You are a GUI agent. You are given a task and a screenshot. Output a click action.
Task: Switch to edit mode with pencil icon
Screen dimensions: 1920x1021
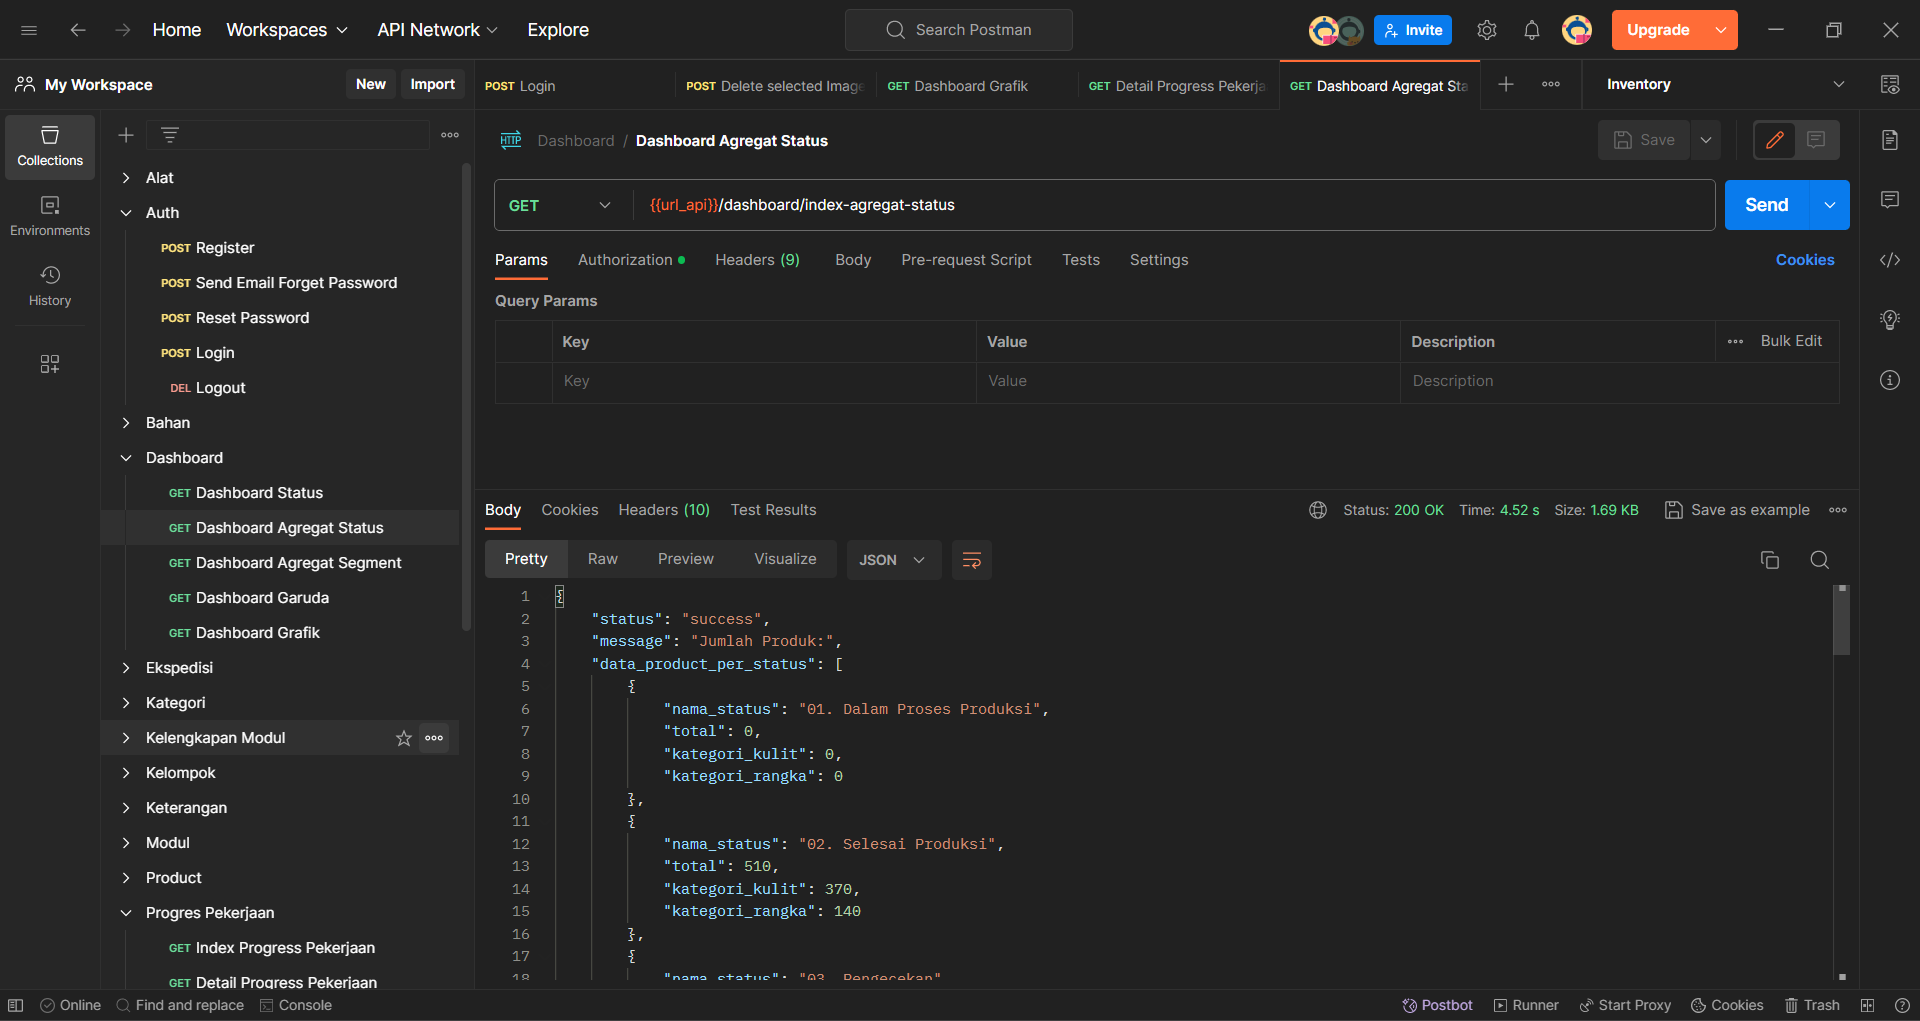1775,140
